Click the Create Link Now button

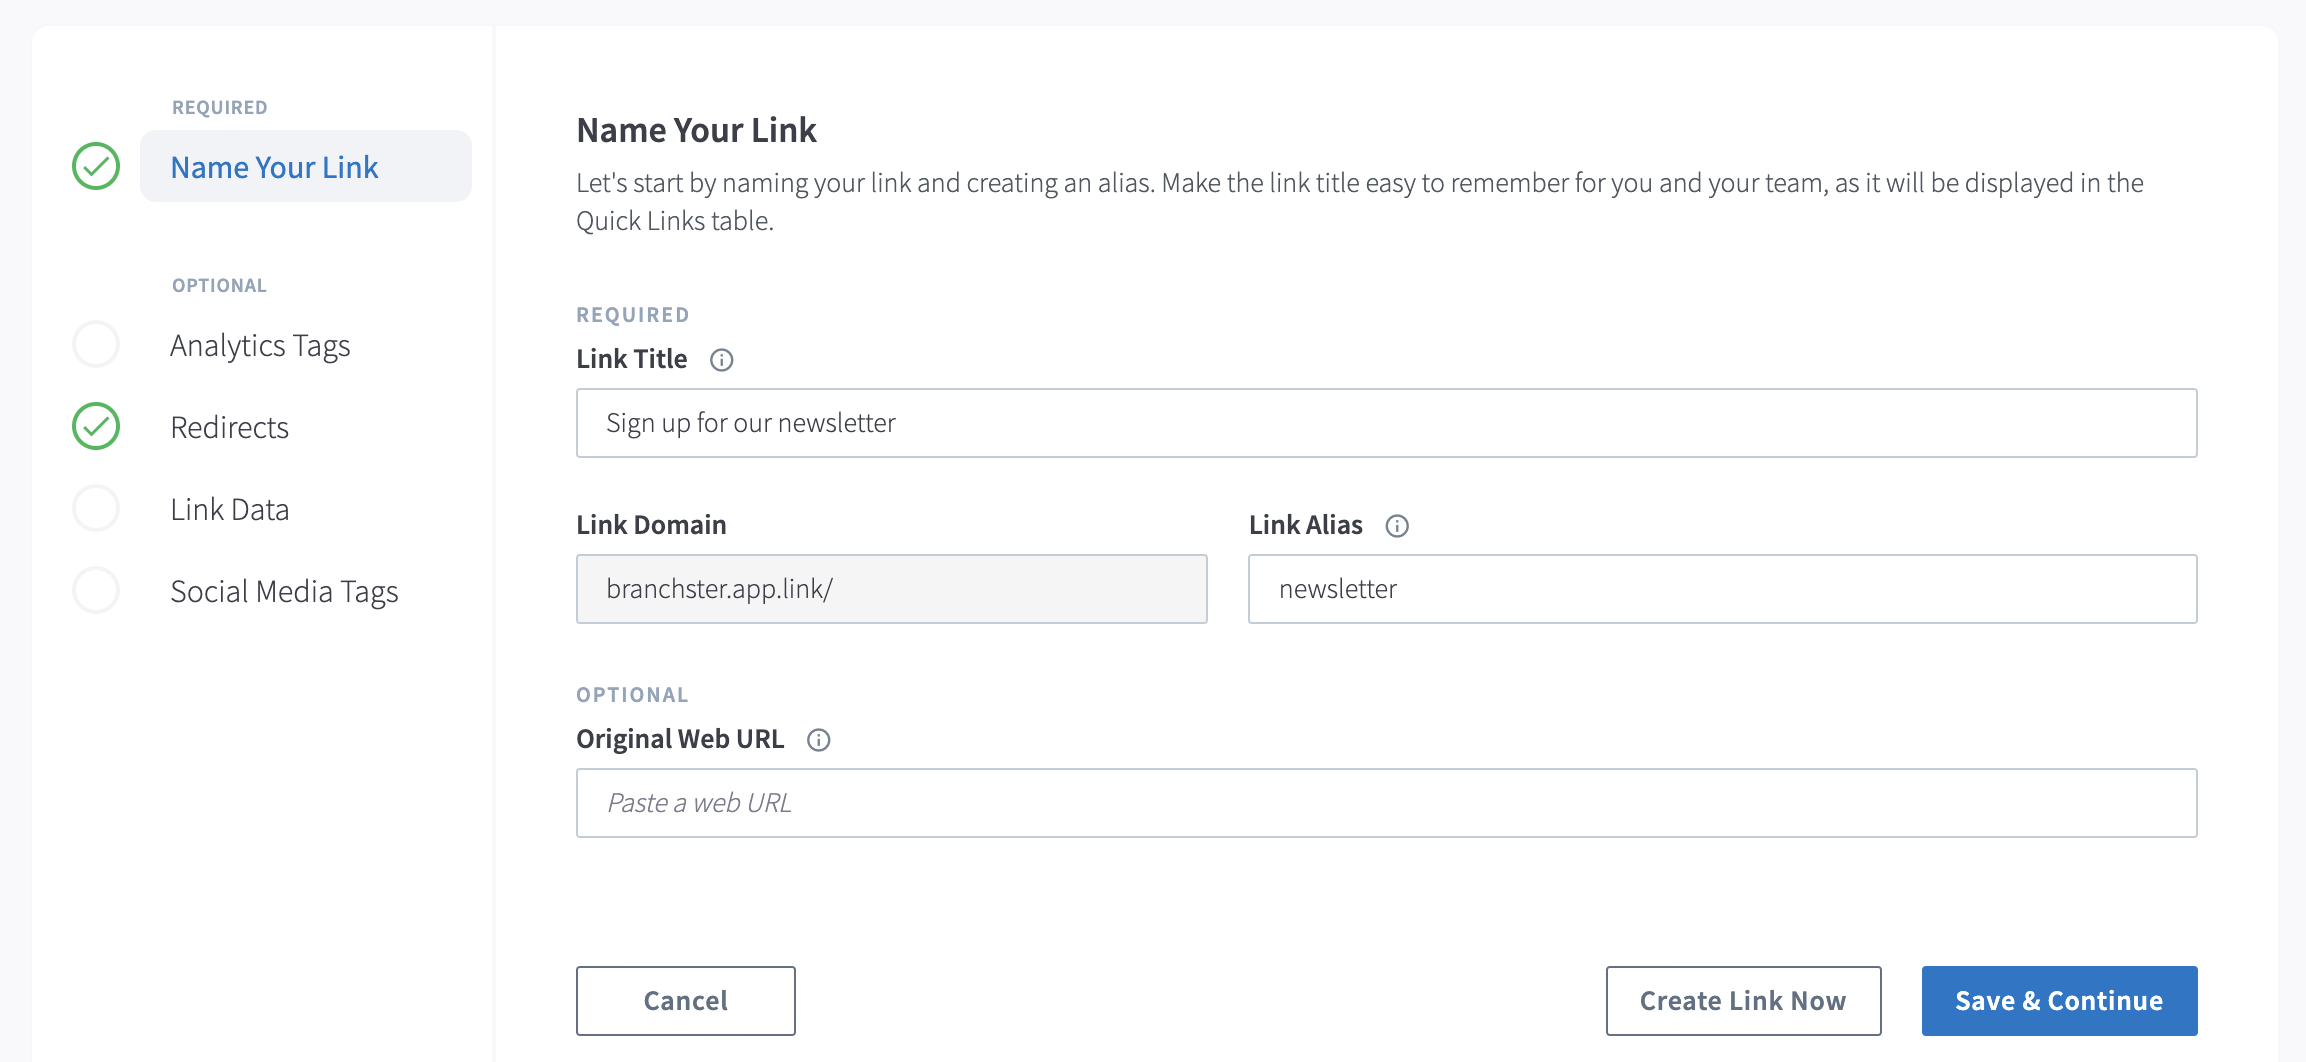click(1743, 1001)
